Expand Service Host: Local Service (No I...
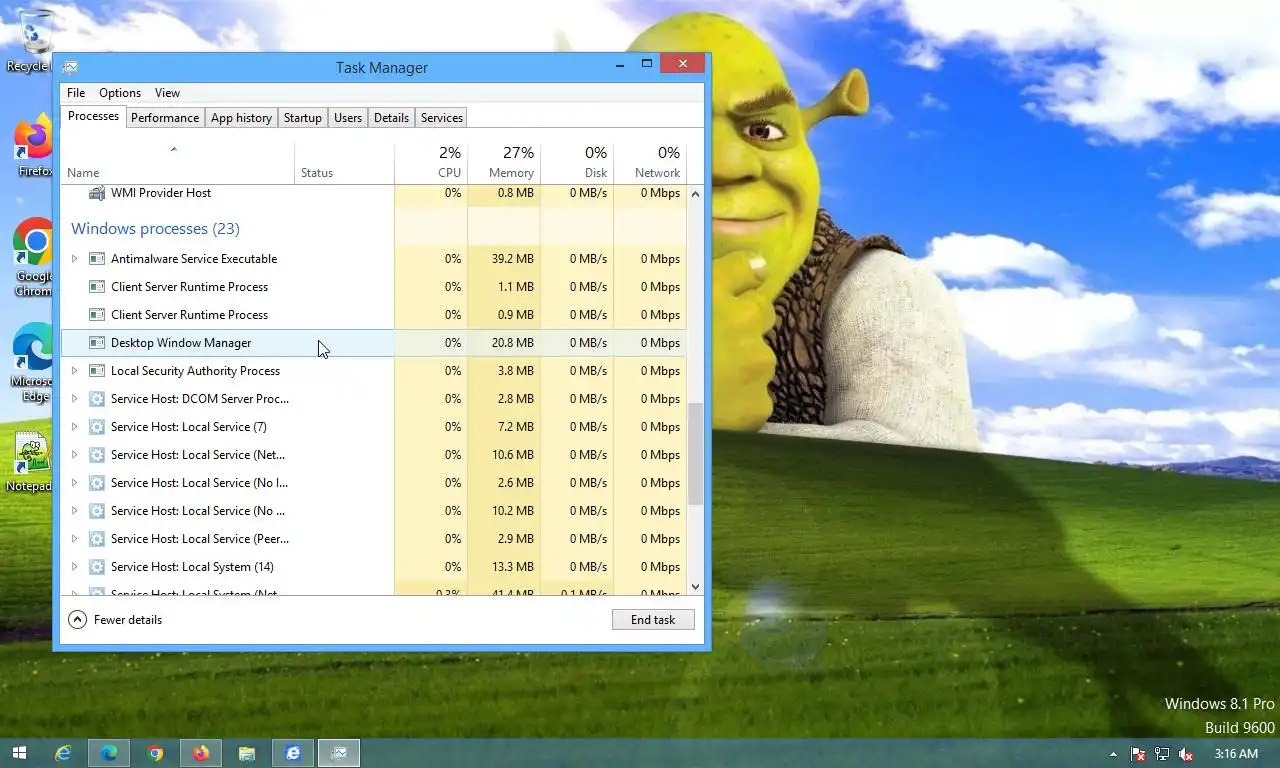This screenshot has height=768, width=1280. point(74,483)
